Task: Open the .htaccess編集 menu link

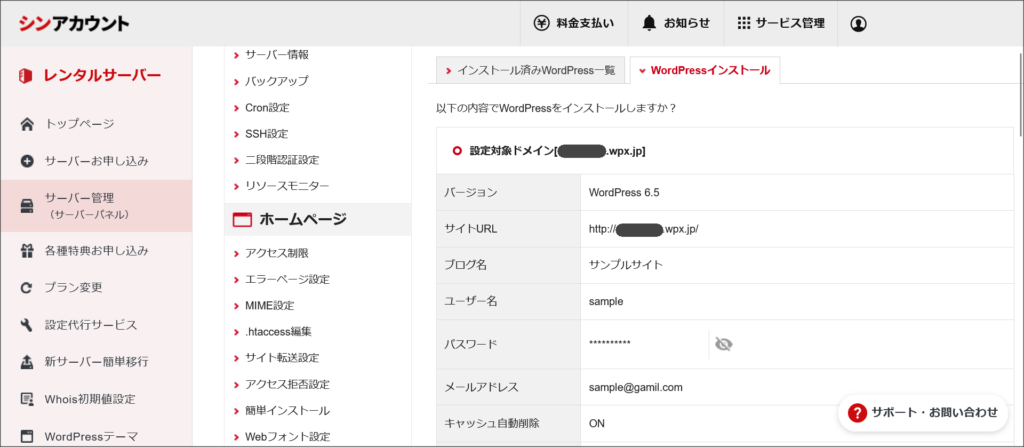Action: (278, 332)
